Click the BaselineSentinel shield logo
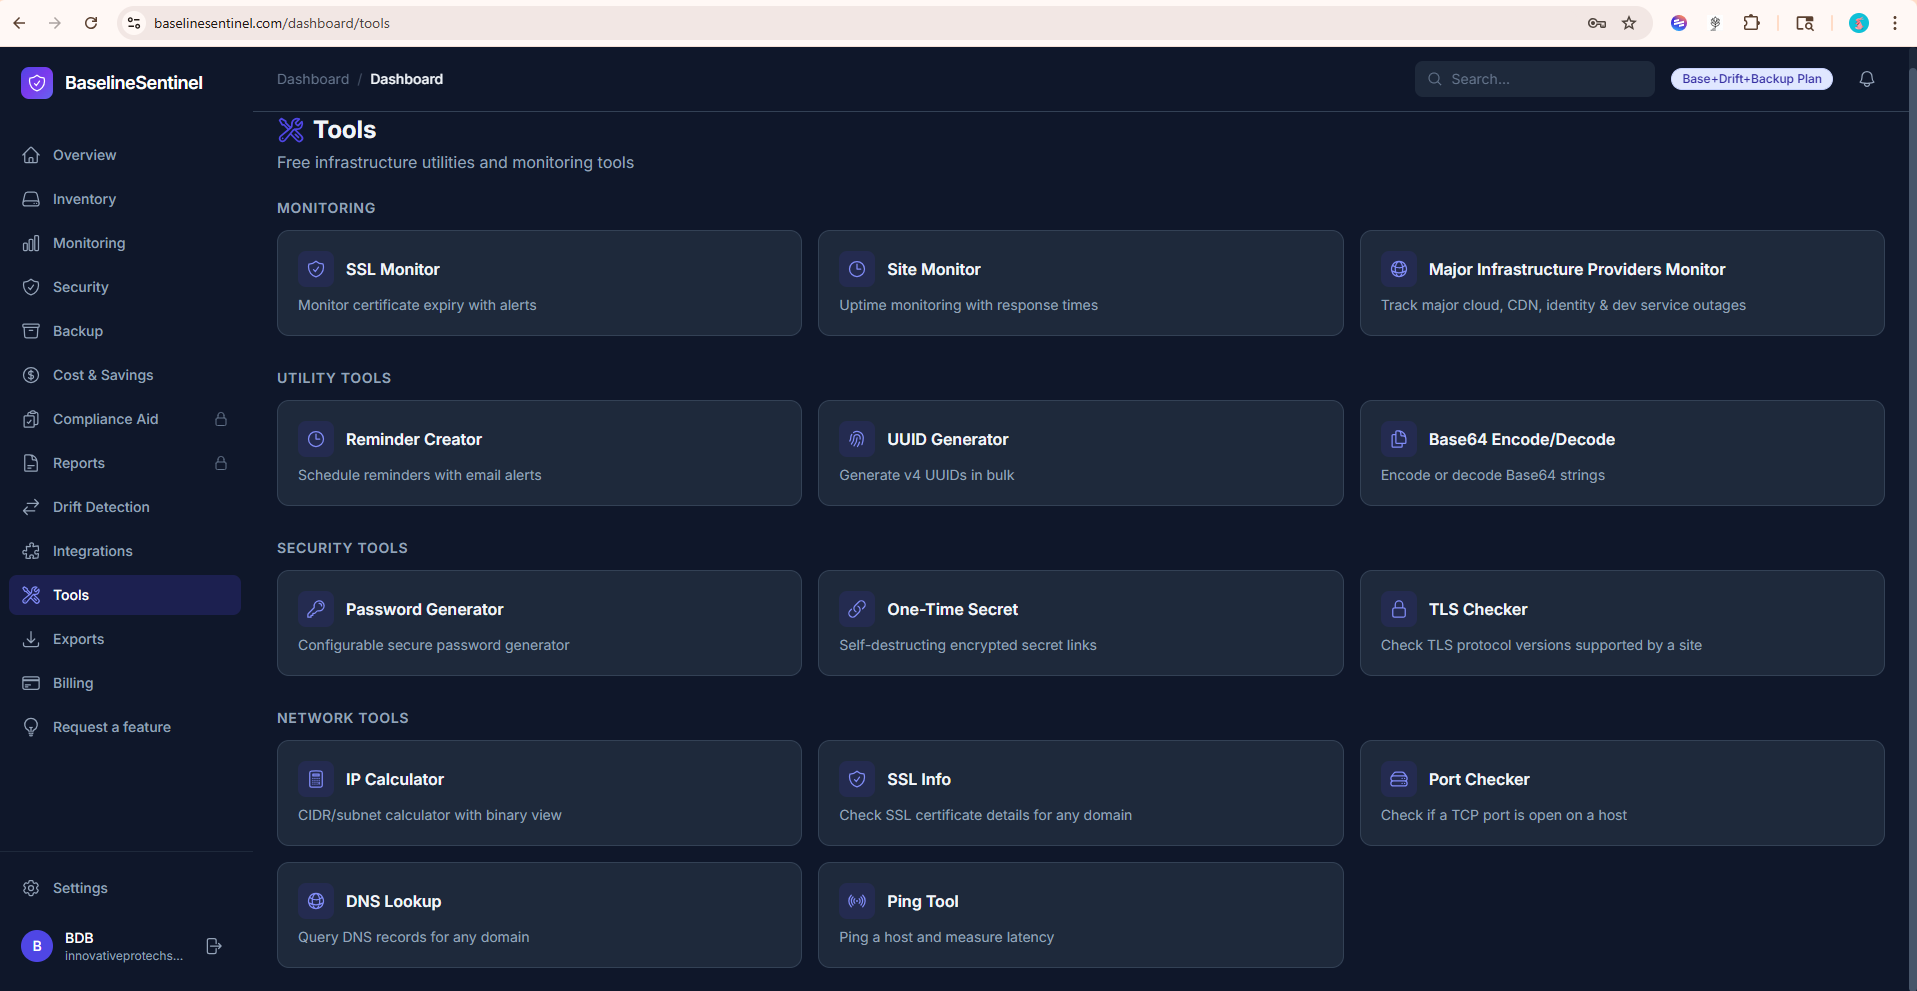1917x991 pixels. (37, 83)
